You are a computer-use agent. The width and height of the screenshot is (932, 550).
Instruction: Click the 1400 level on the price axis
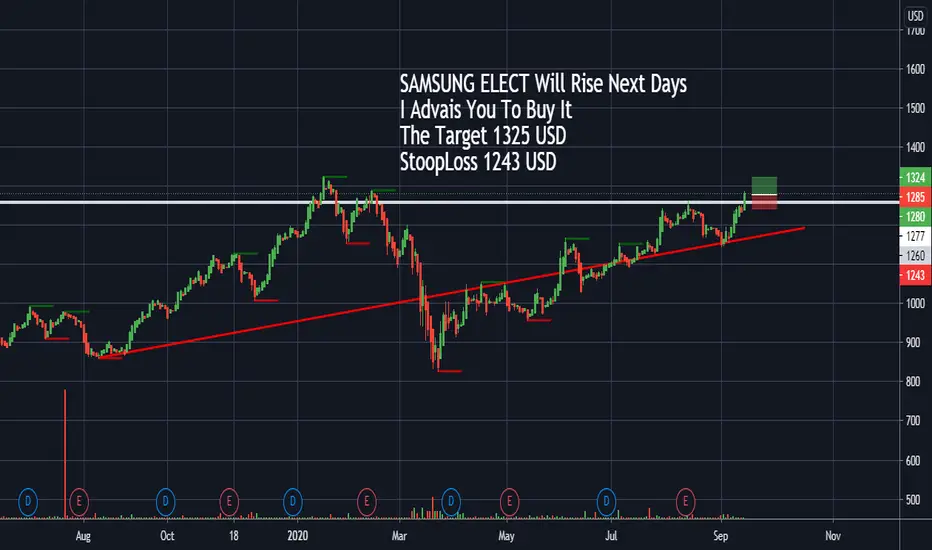pyautogui.click(x=915, y=147)
